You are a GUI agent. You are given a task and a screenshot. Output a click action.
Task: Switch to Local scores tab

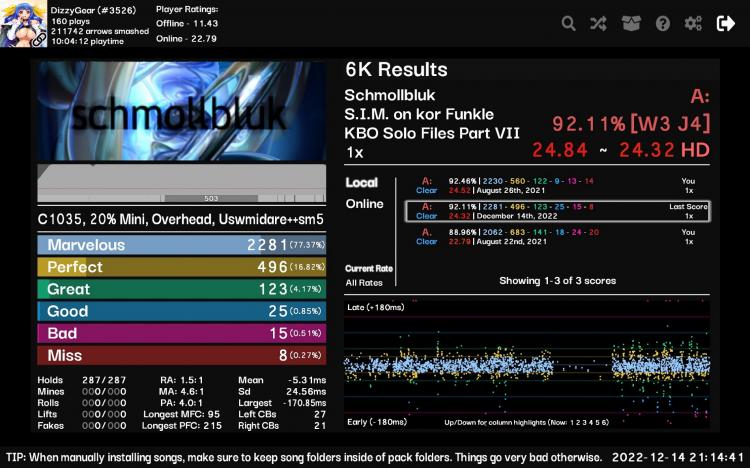[362, 182]
